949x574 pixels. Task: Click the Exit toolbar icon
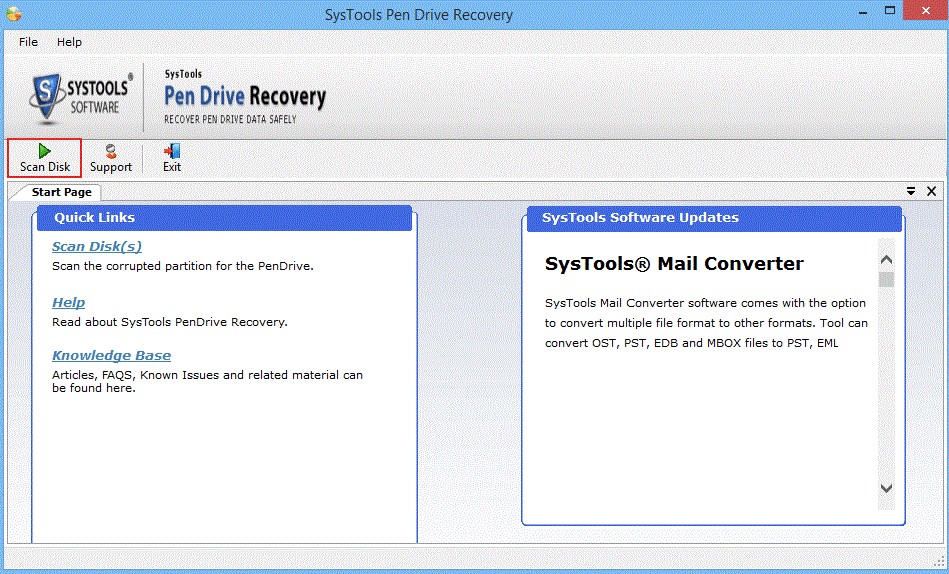click(172, 158)
